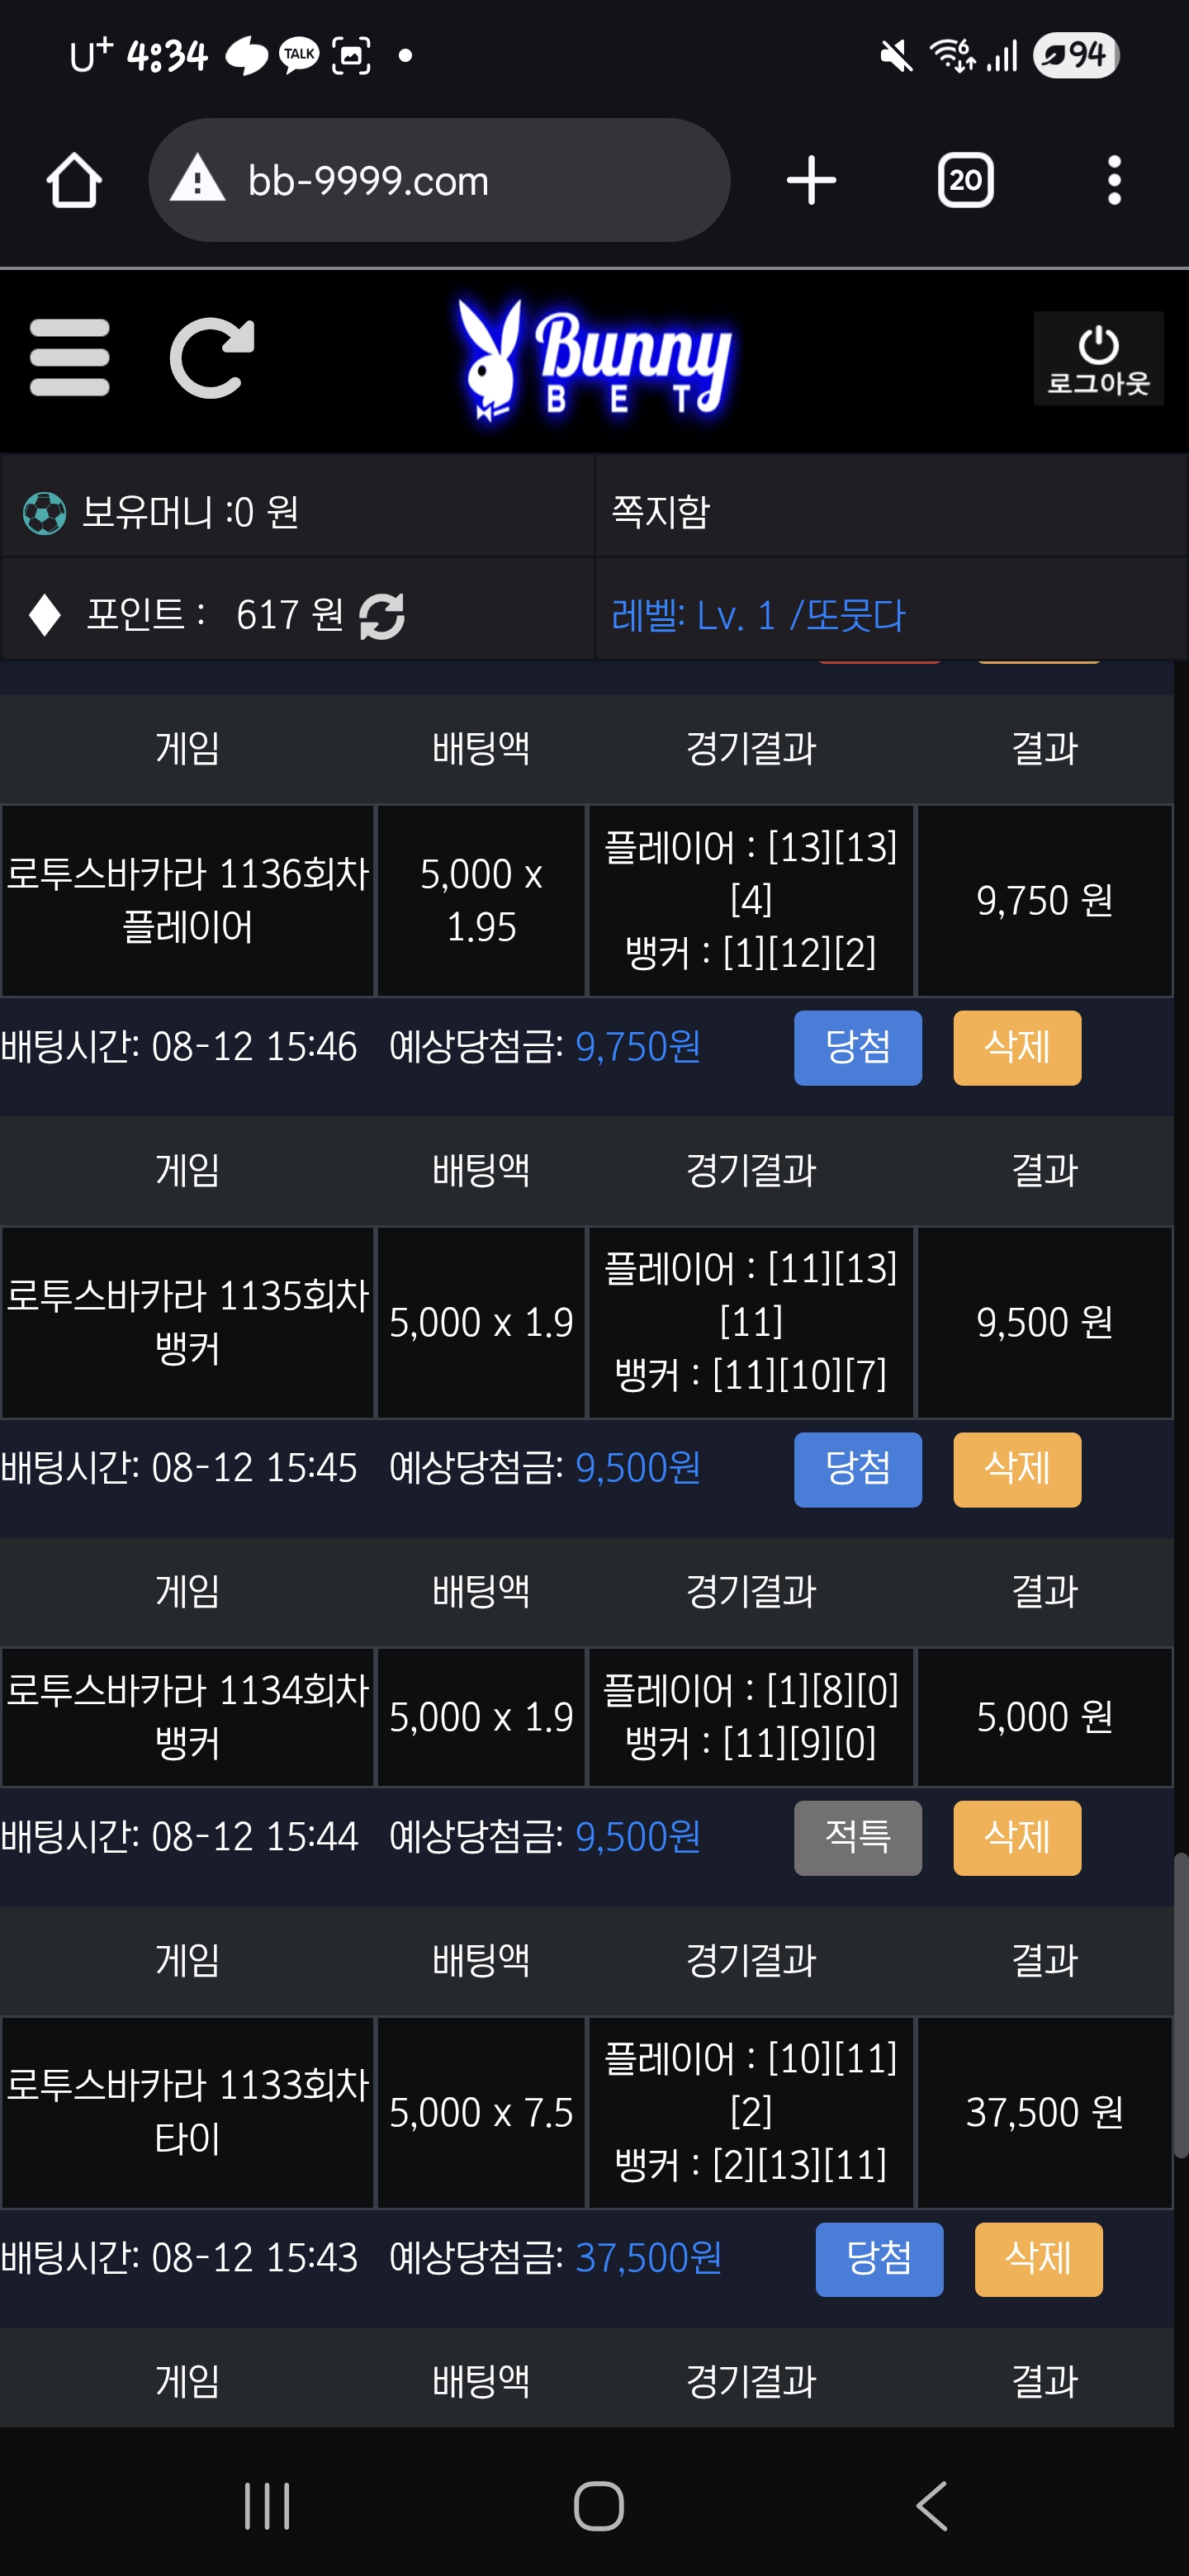Viewport: 1189px width, 2576px height.
Task: Tap the Android back navigation button
Action: click(931, 2506)
